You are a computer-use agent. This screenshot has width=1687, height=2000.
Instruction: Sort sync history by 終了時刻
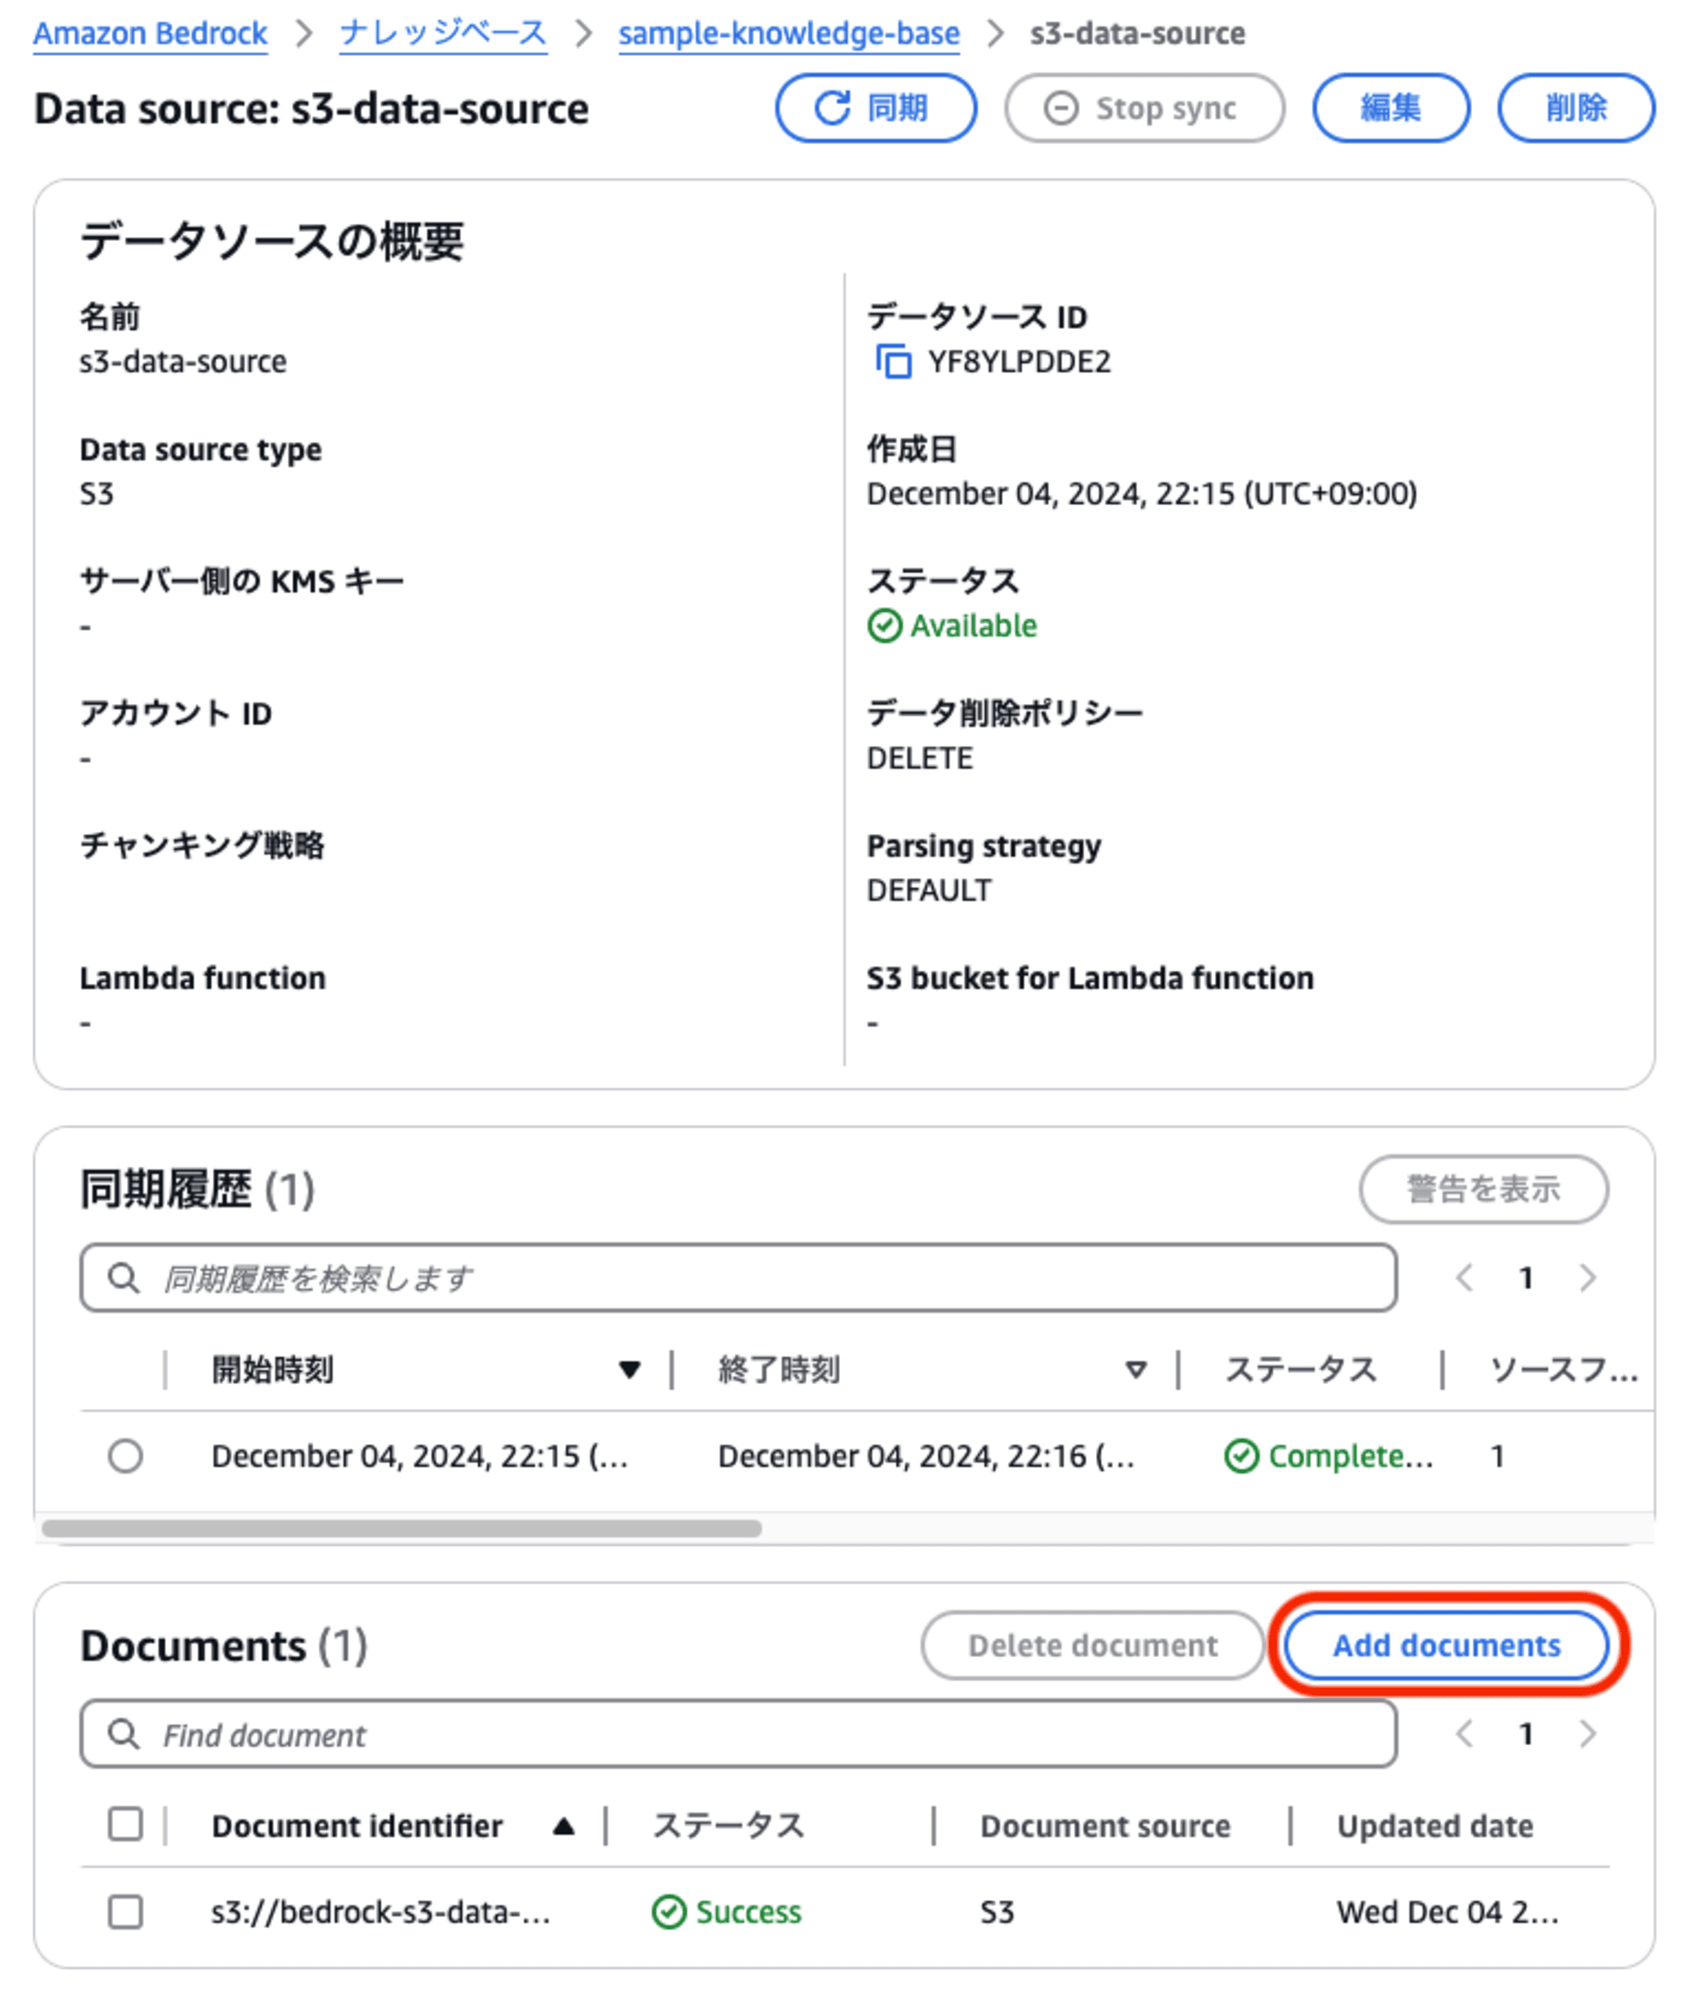[1135, 1369]
